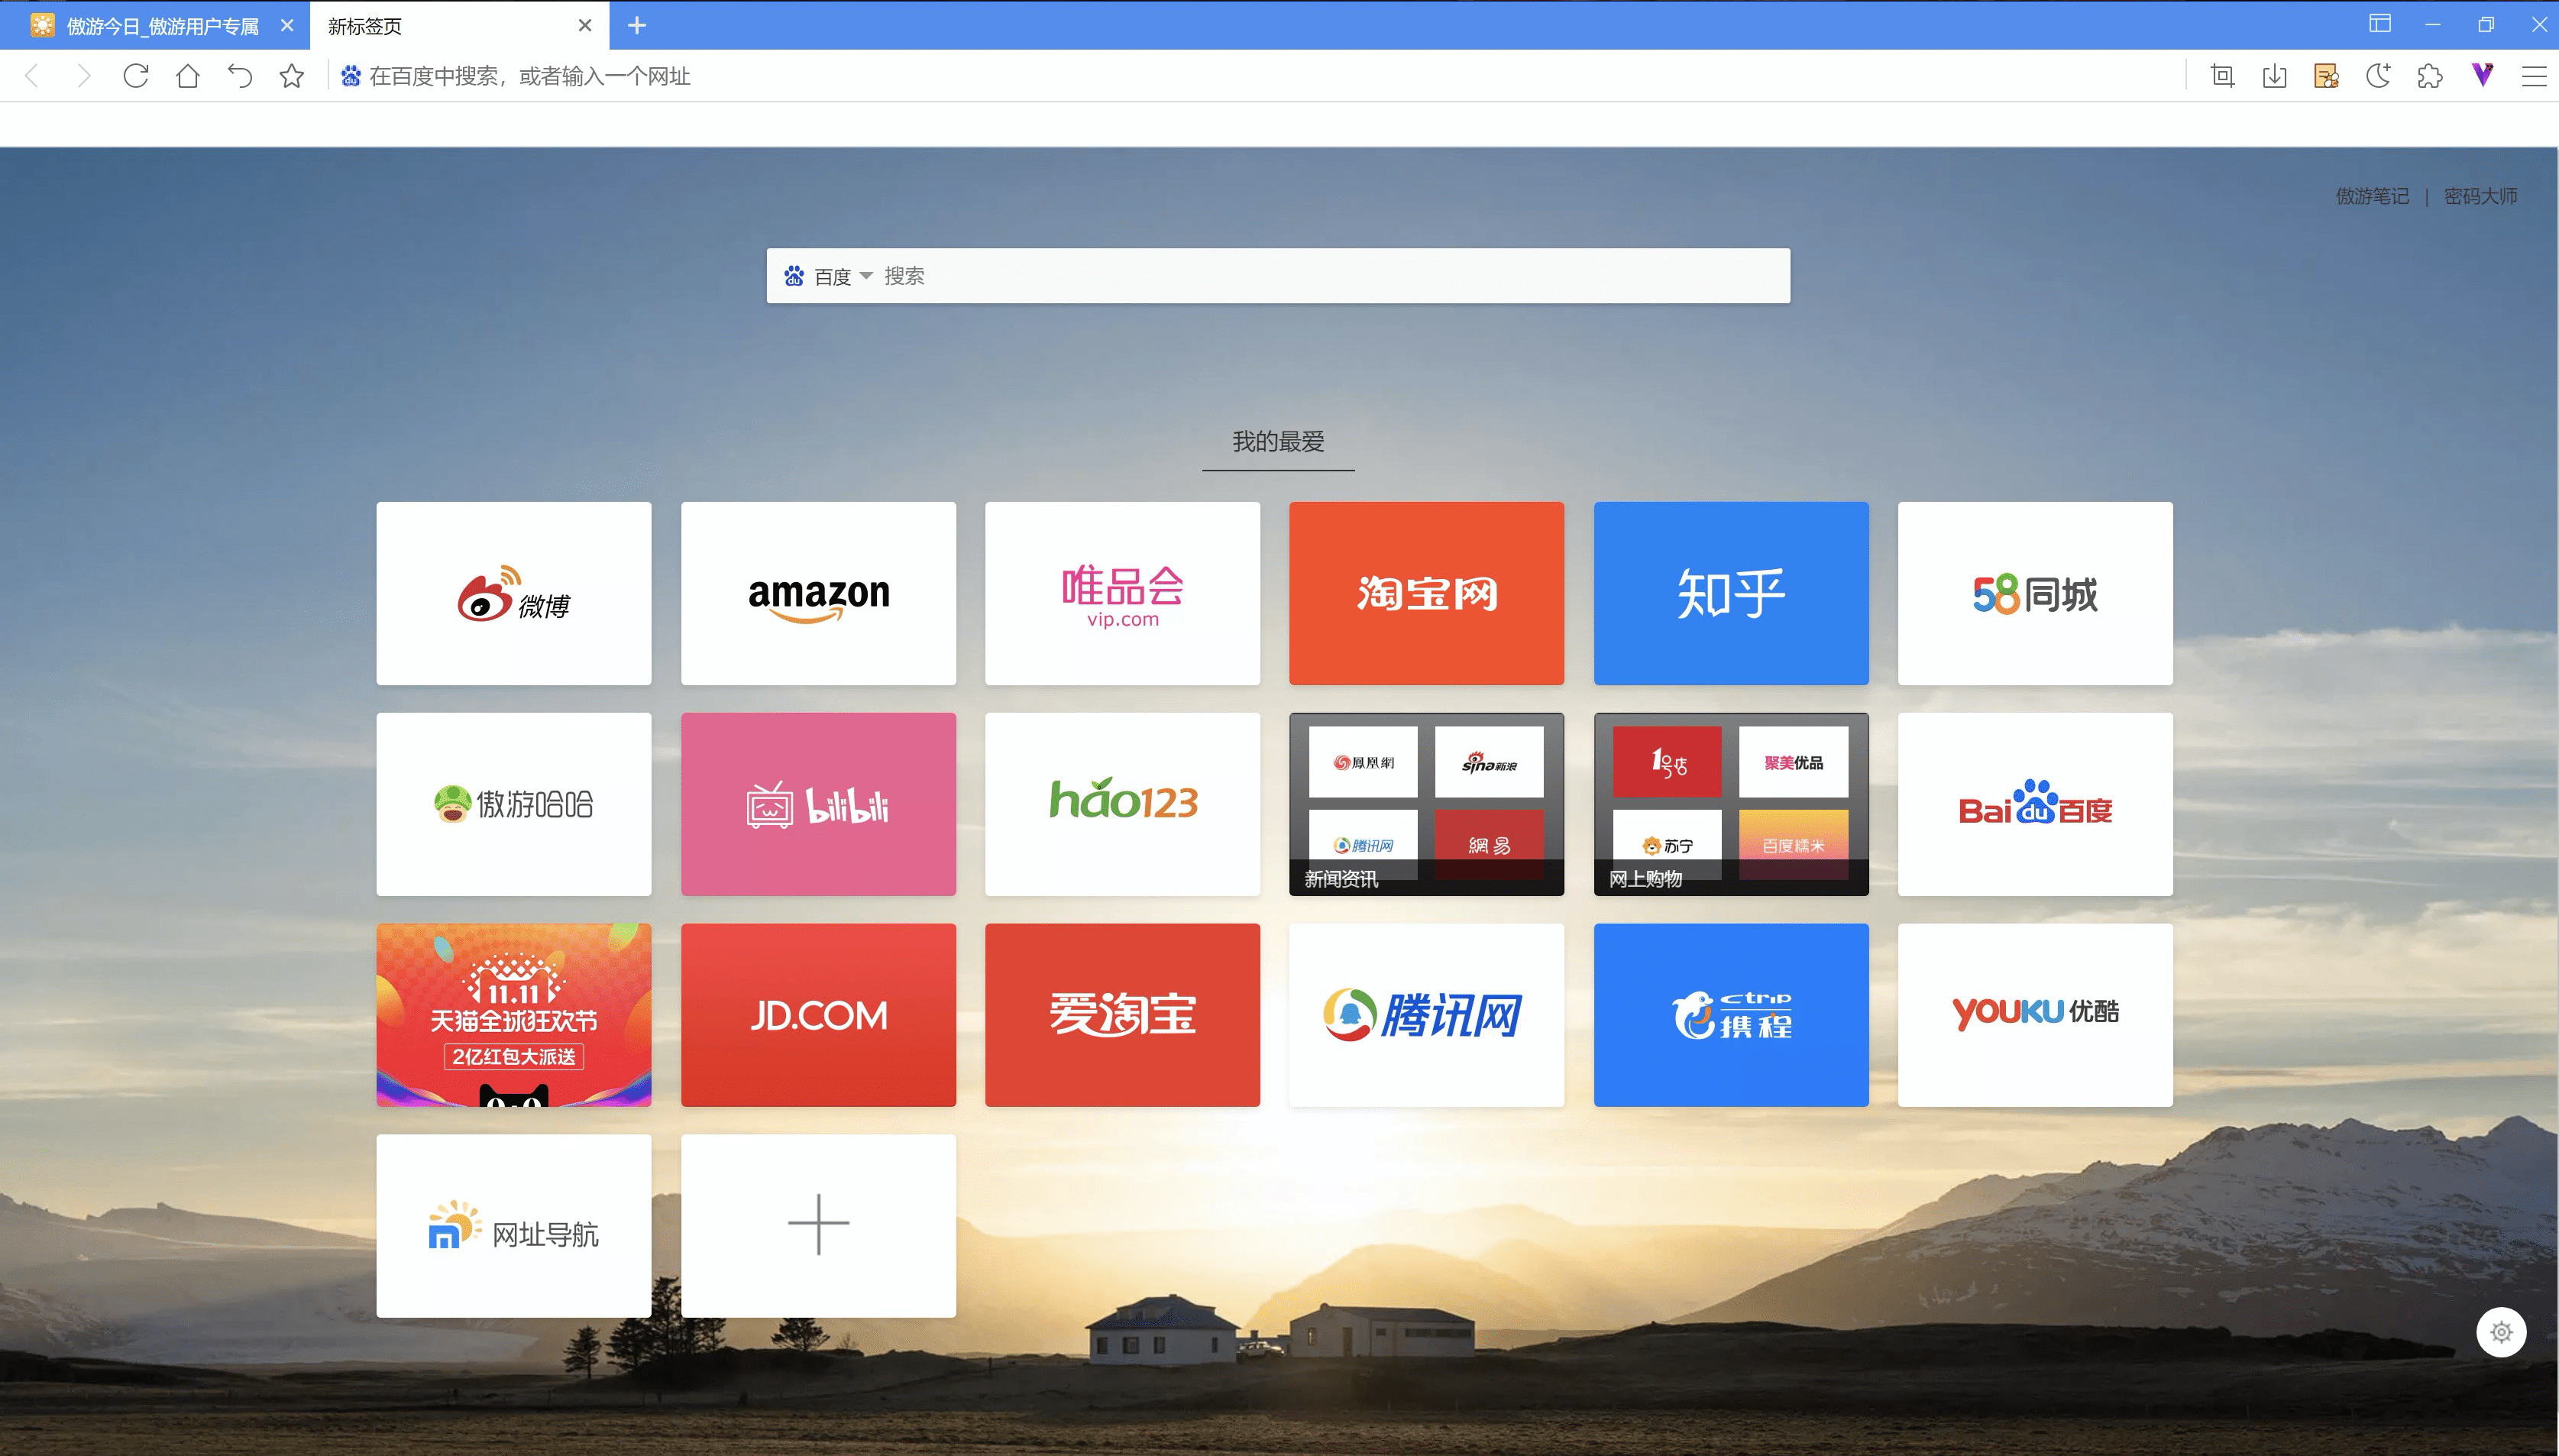
Task: Click 凤凰网 inside the news folder
Action: click(x=1363, y=762)
